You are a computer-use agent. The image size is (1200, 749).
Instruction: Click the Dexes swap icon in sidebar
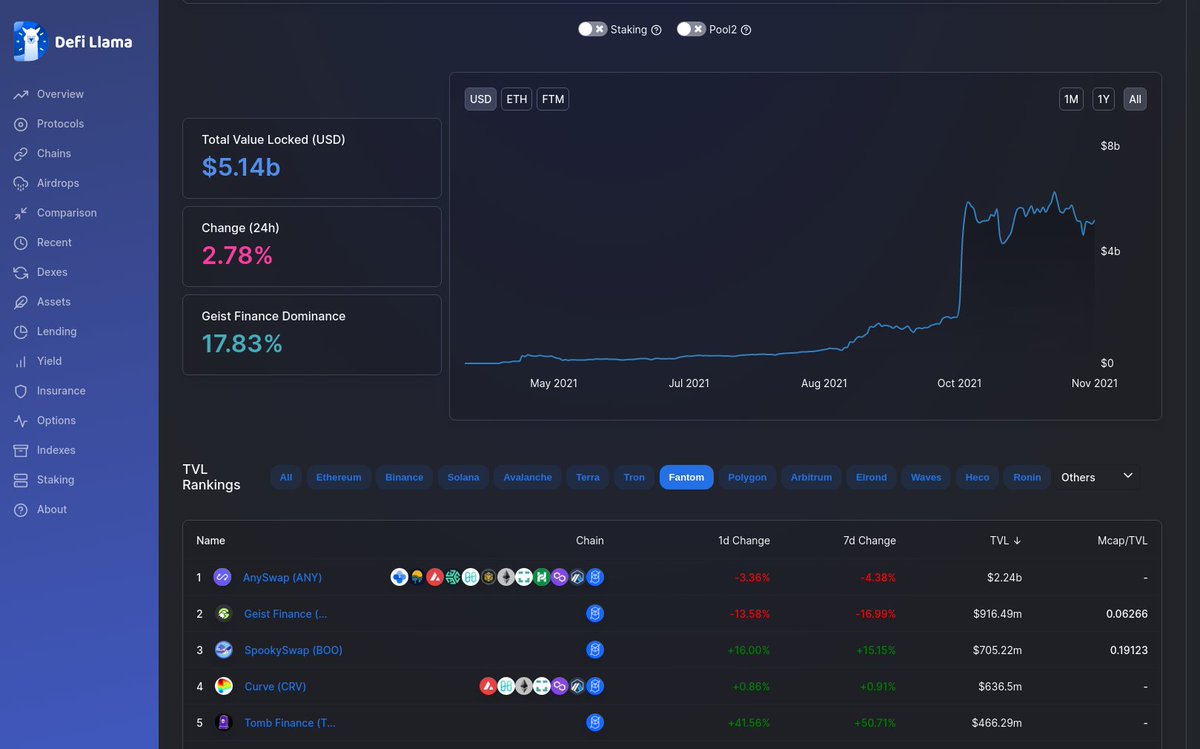(x=20, y=272)
